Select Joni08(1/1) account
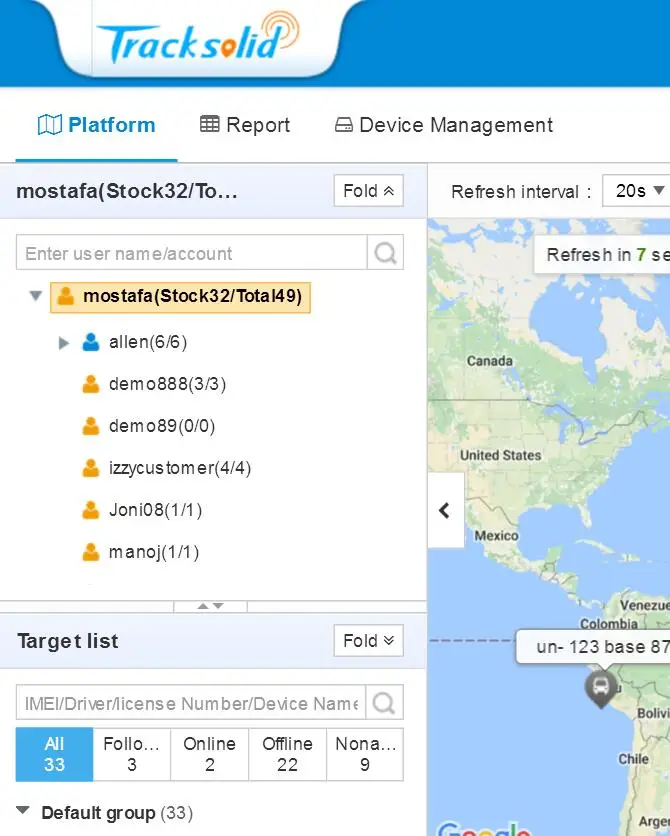 155,510
